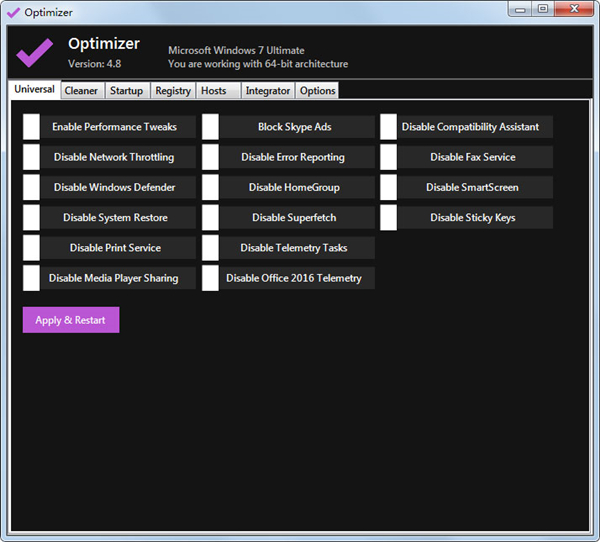Toggle Enable Performance Tweaks

32,127
